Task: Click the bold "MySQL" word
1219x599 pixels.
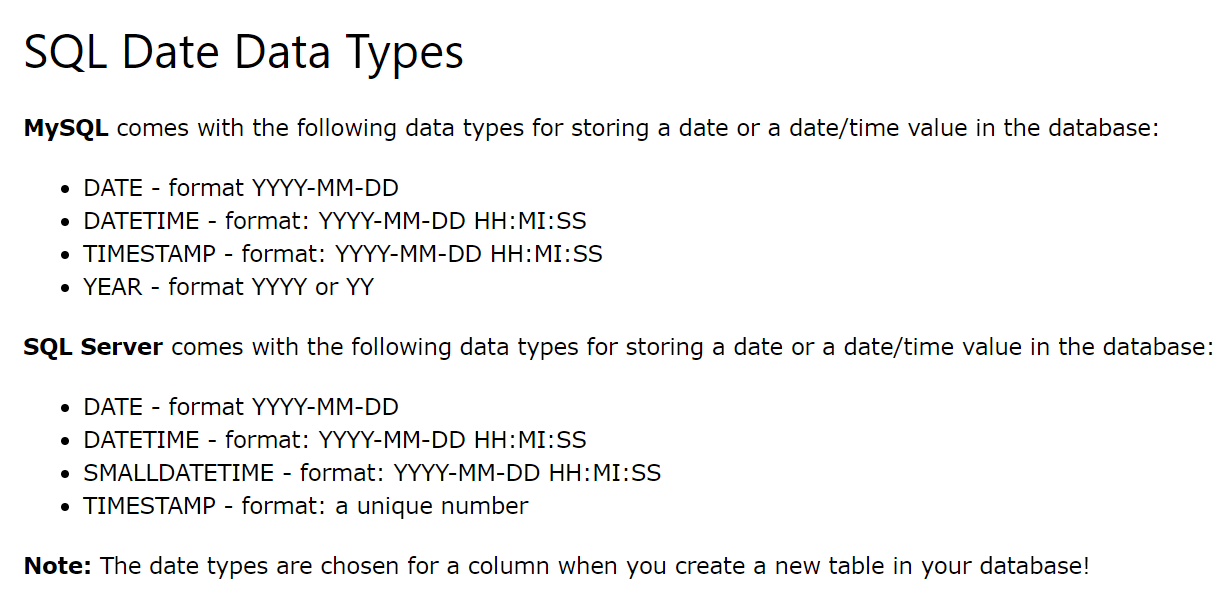Action: coord(66,129)
